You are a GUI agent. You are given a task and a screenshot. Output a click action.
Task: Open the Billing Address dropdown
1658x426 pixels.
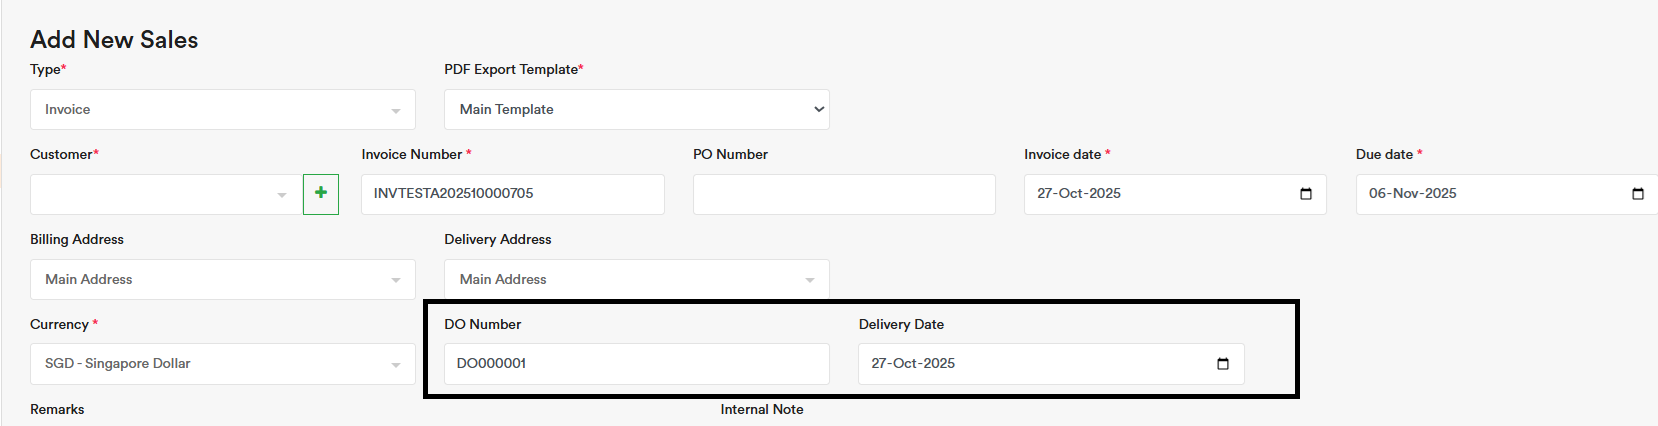[x=222, y=280]
